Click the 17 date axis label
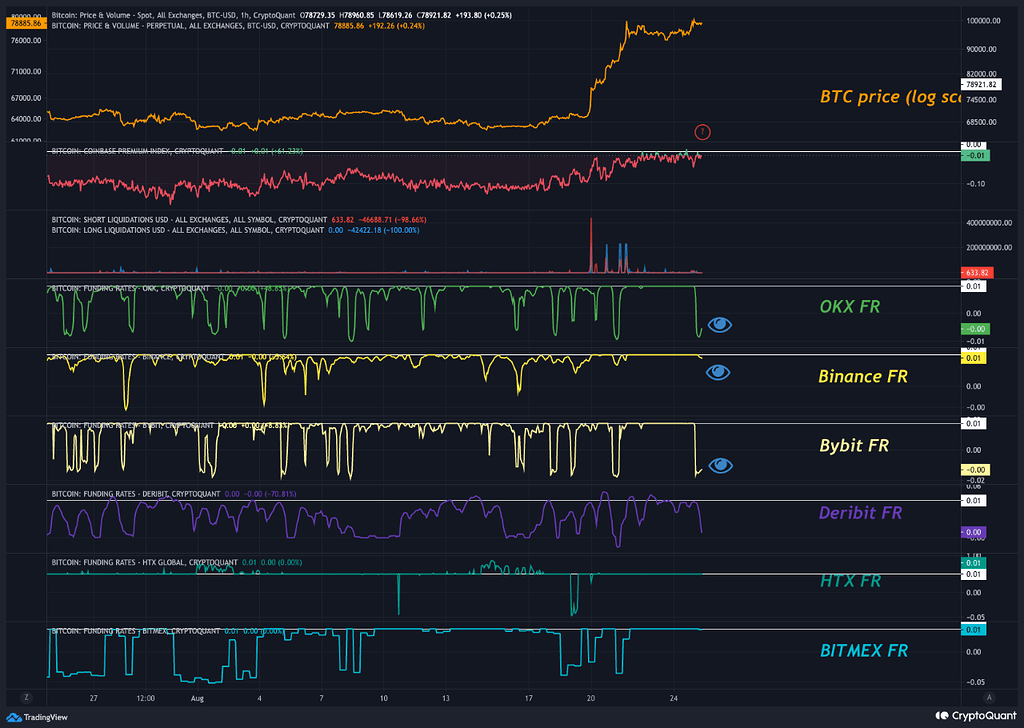 (528, 698)
